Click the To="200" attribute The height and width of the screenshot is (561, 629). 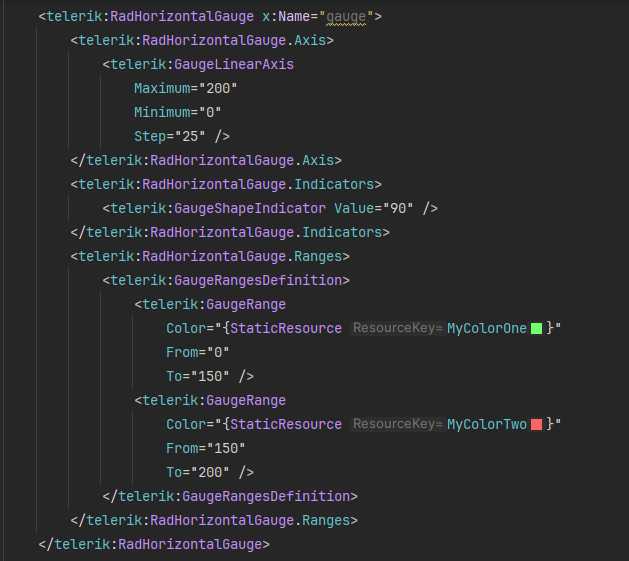click(198, 472)
